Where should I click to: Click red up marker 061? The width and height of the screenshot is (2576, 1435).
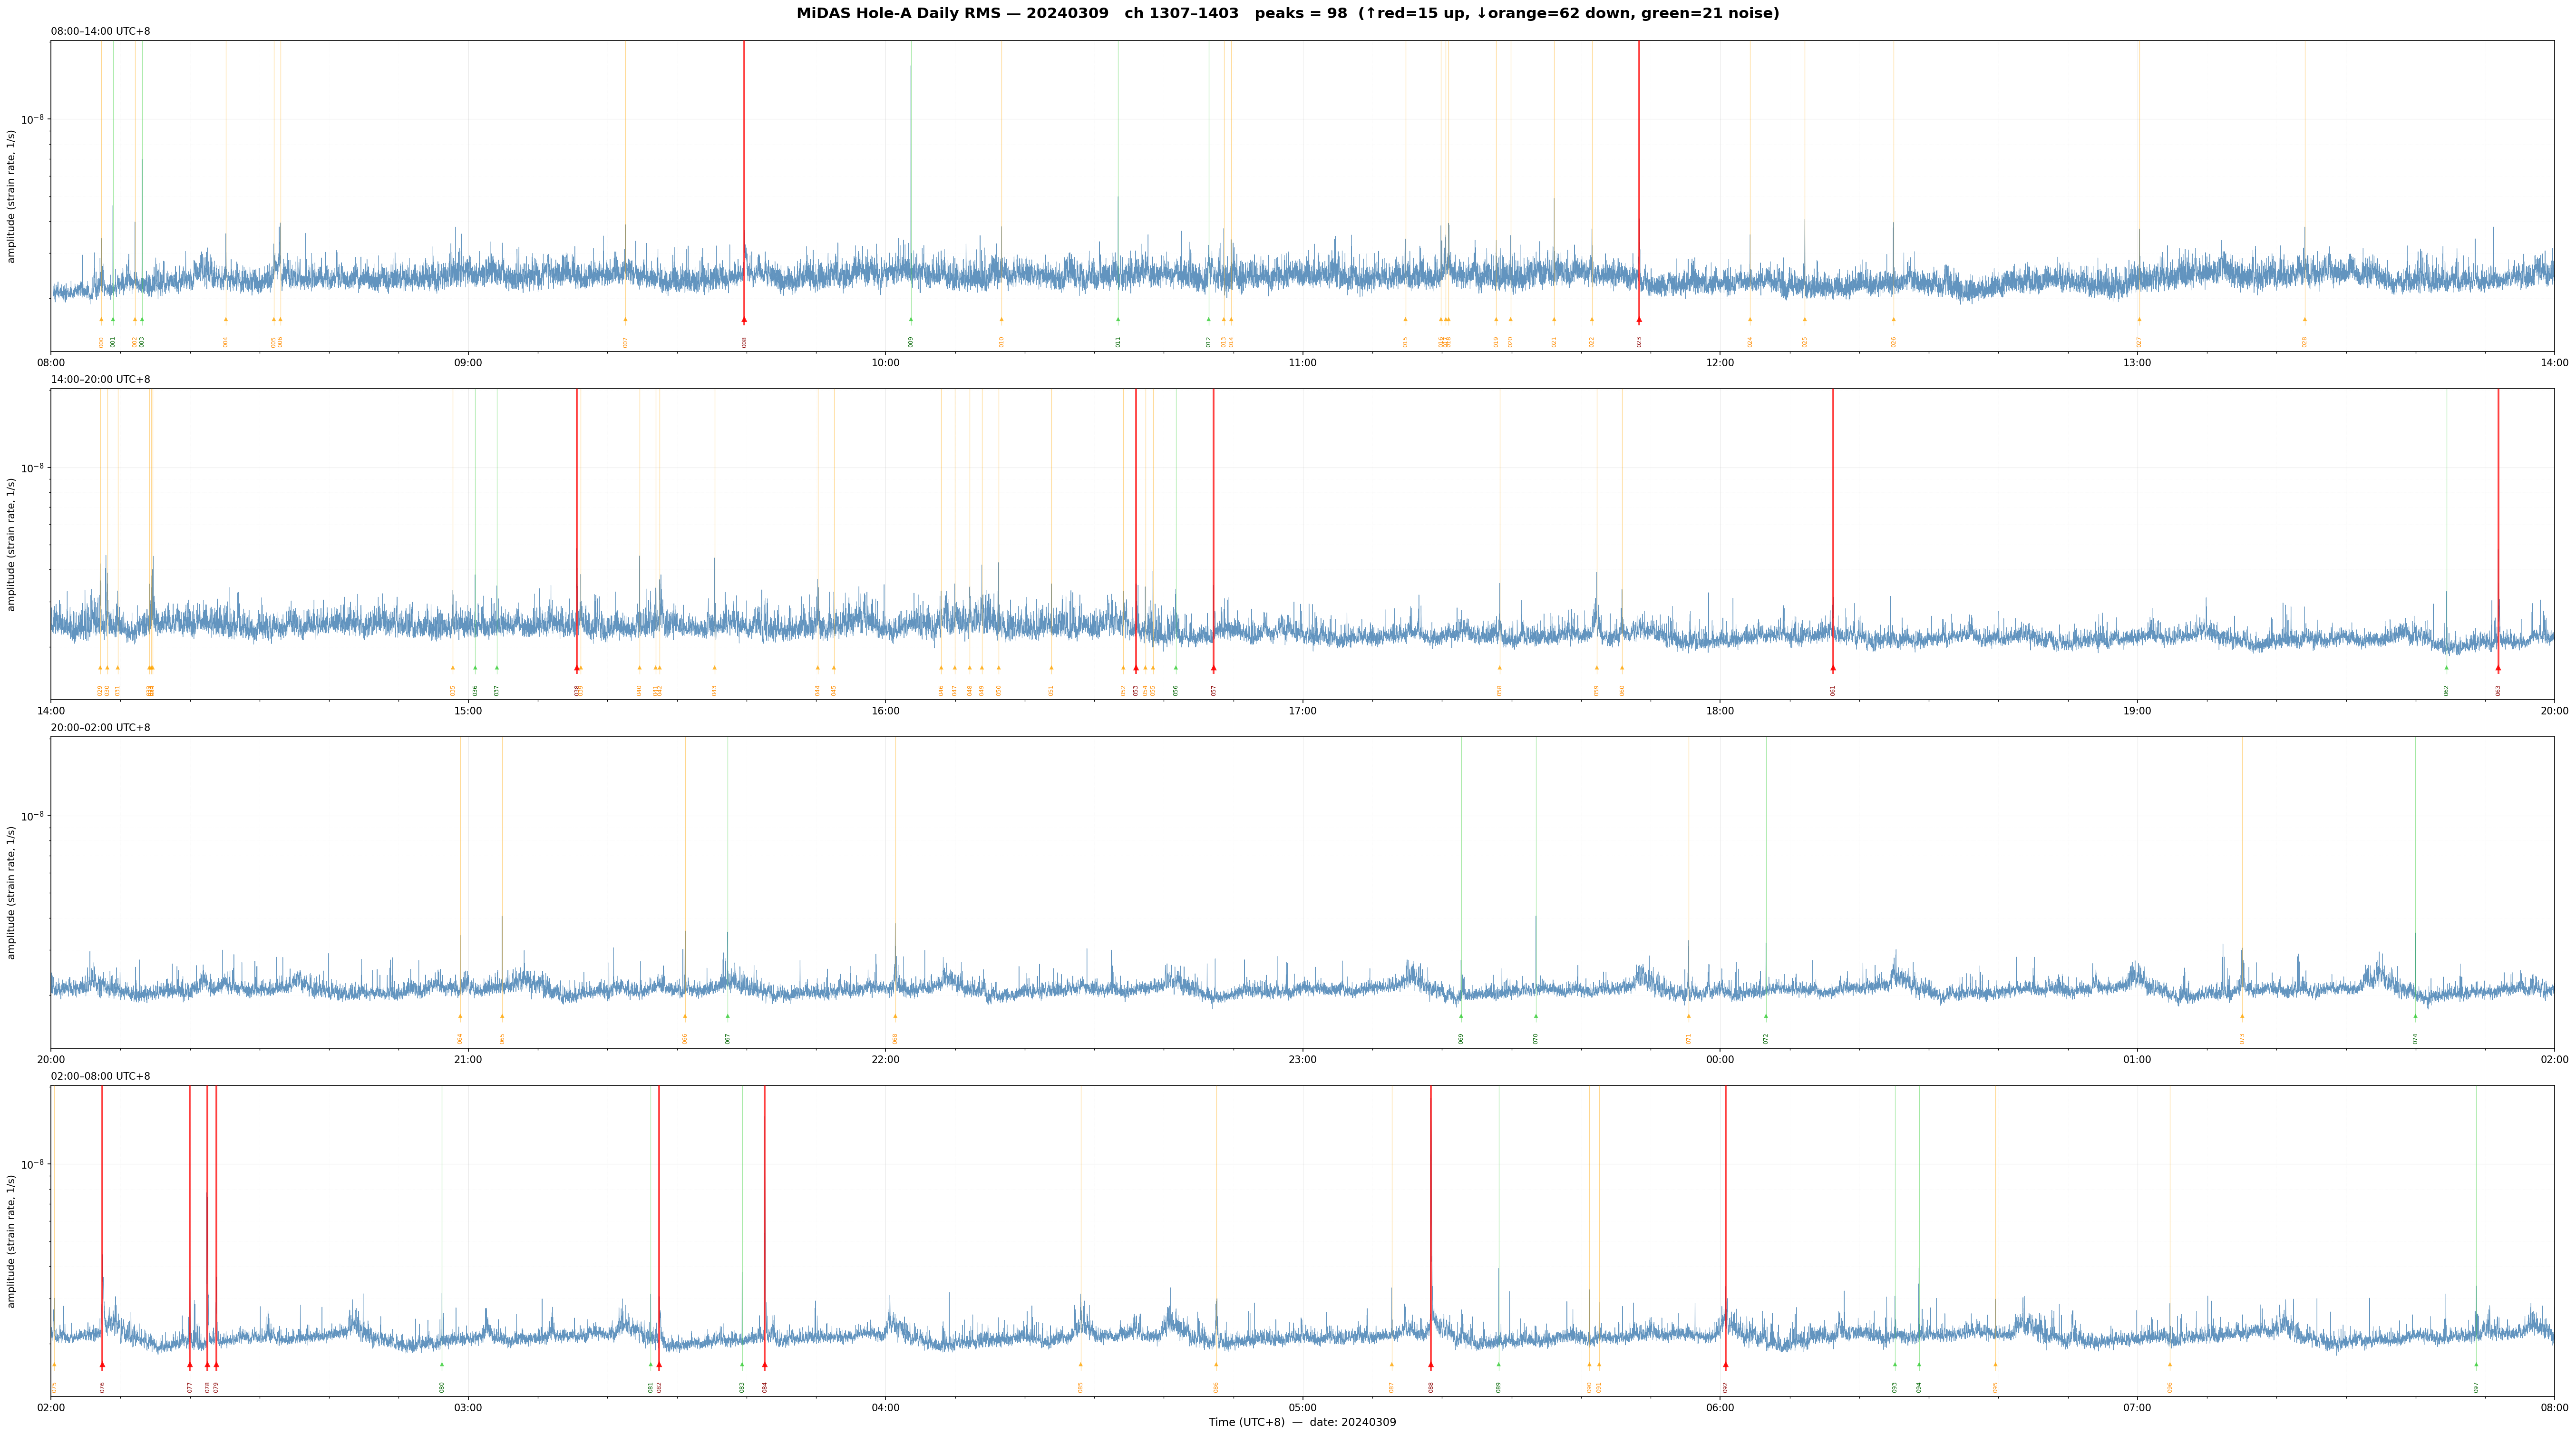[x=1833, y=668]
